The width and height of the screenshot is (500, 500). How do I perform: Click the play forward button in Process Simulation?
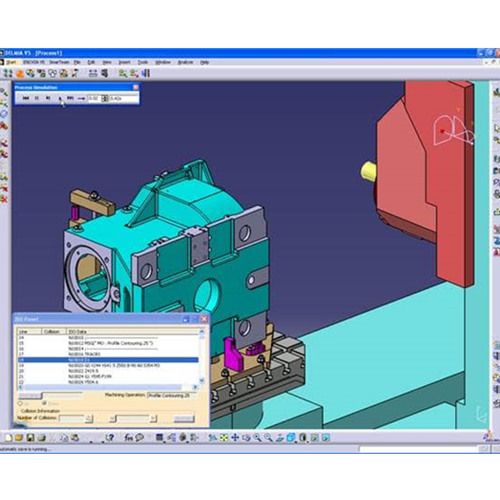pos(60,98)
